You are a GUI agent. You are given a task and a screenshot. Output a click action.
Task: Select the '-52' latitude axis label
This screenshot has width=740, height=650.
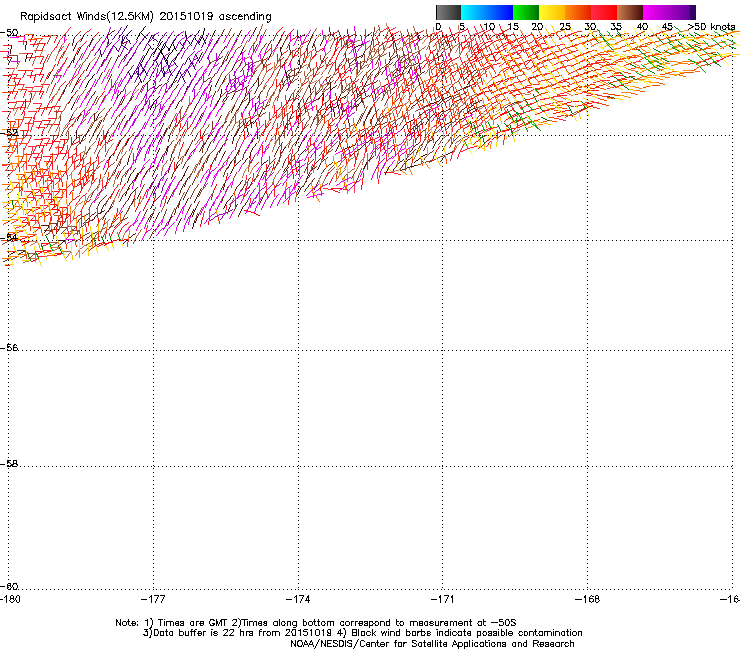click(9, 133)
